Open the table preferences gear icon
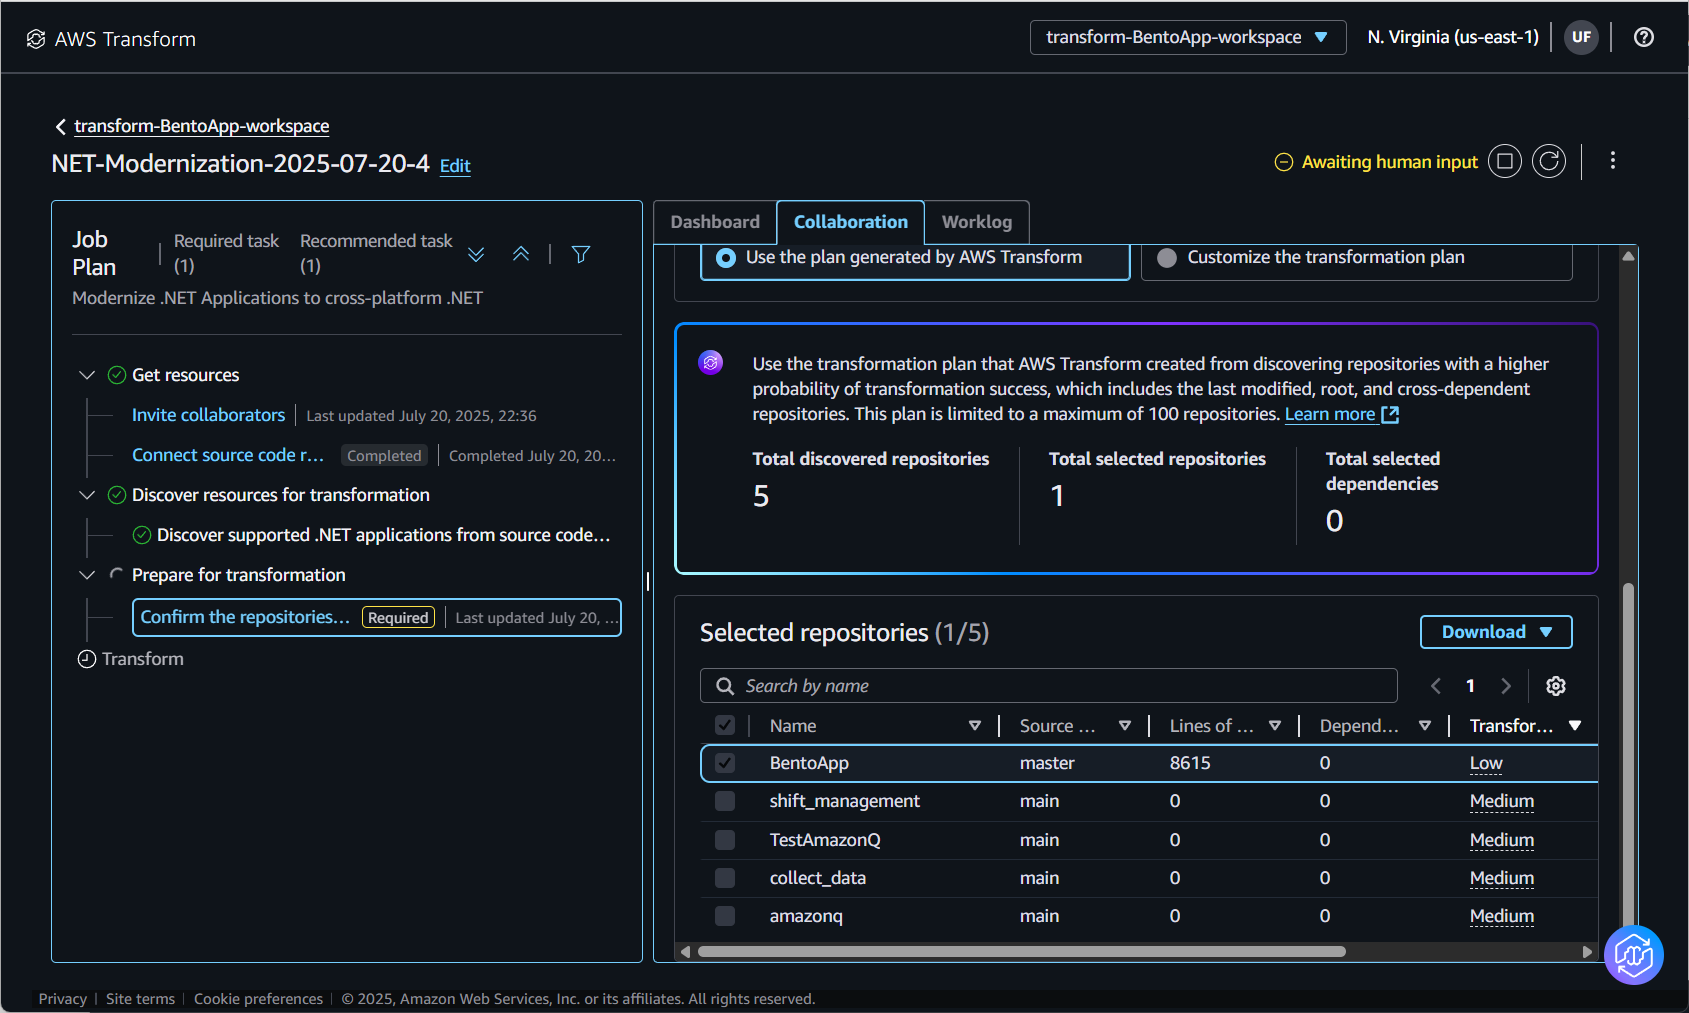 point(1556,686)
